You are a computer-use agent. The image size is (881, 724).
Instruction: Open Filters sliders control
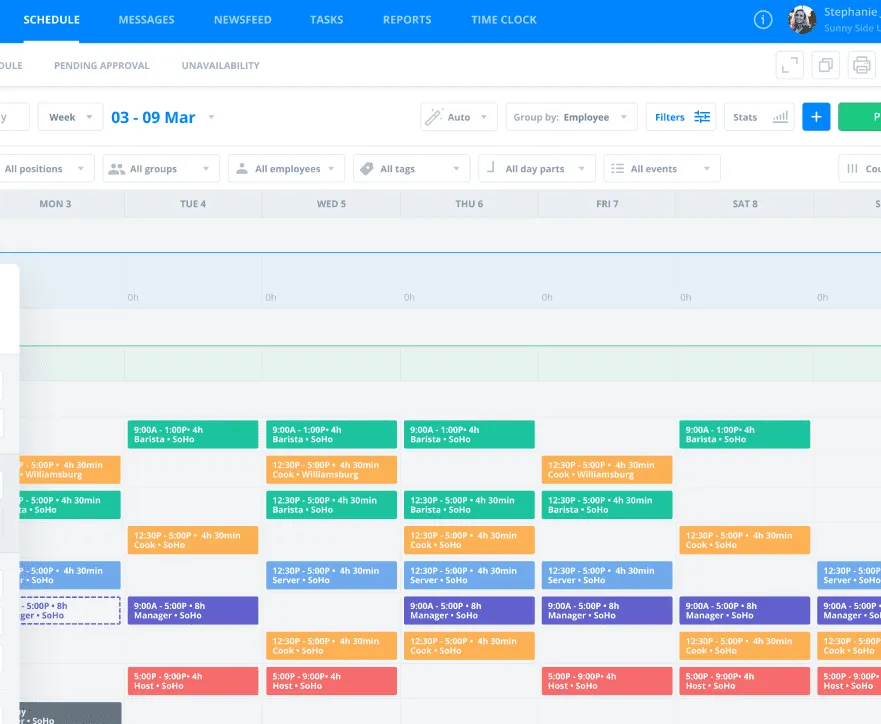click(x=681, y=117)
